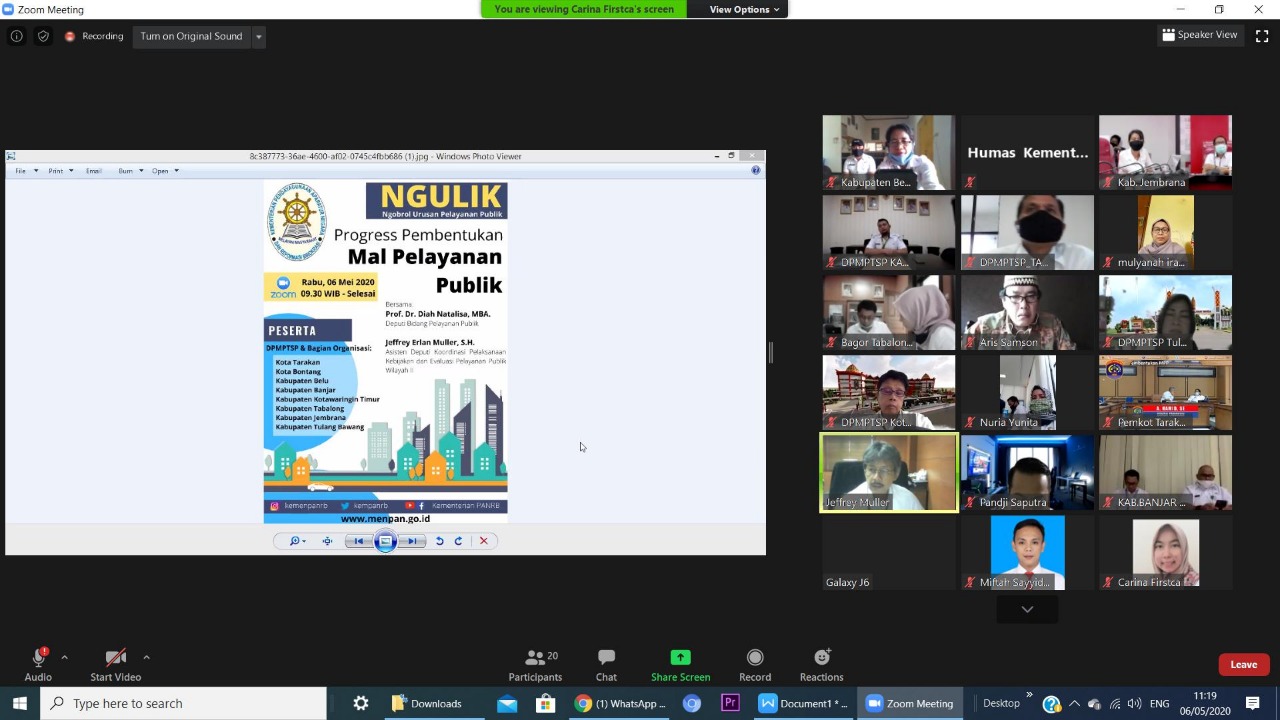Open the Print dropdown in Photo Viewer

pyautogui.click(x=61, y=171)
